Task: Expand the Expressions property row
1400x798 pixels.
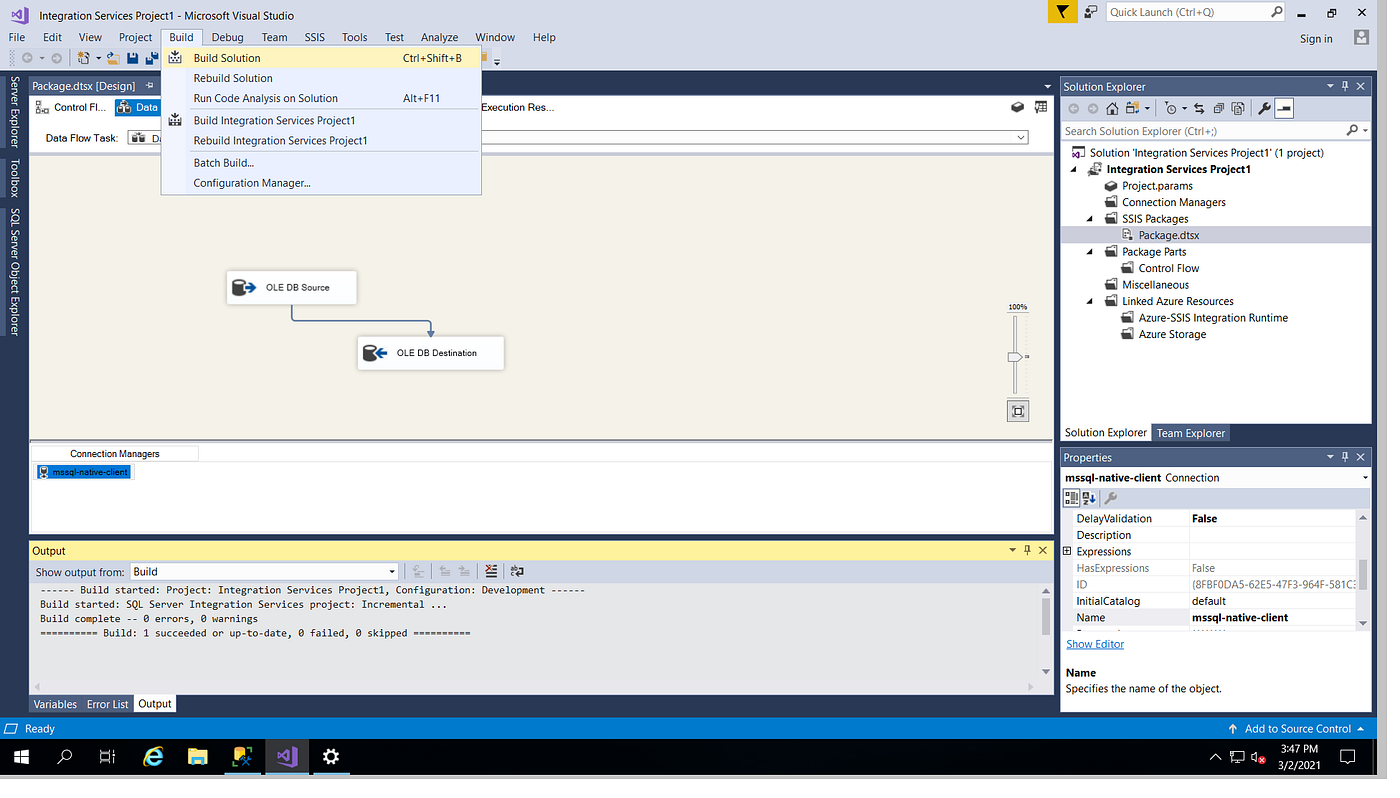Action: coord(1067,551)
